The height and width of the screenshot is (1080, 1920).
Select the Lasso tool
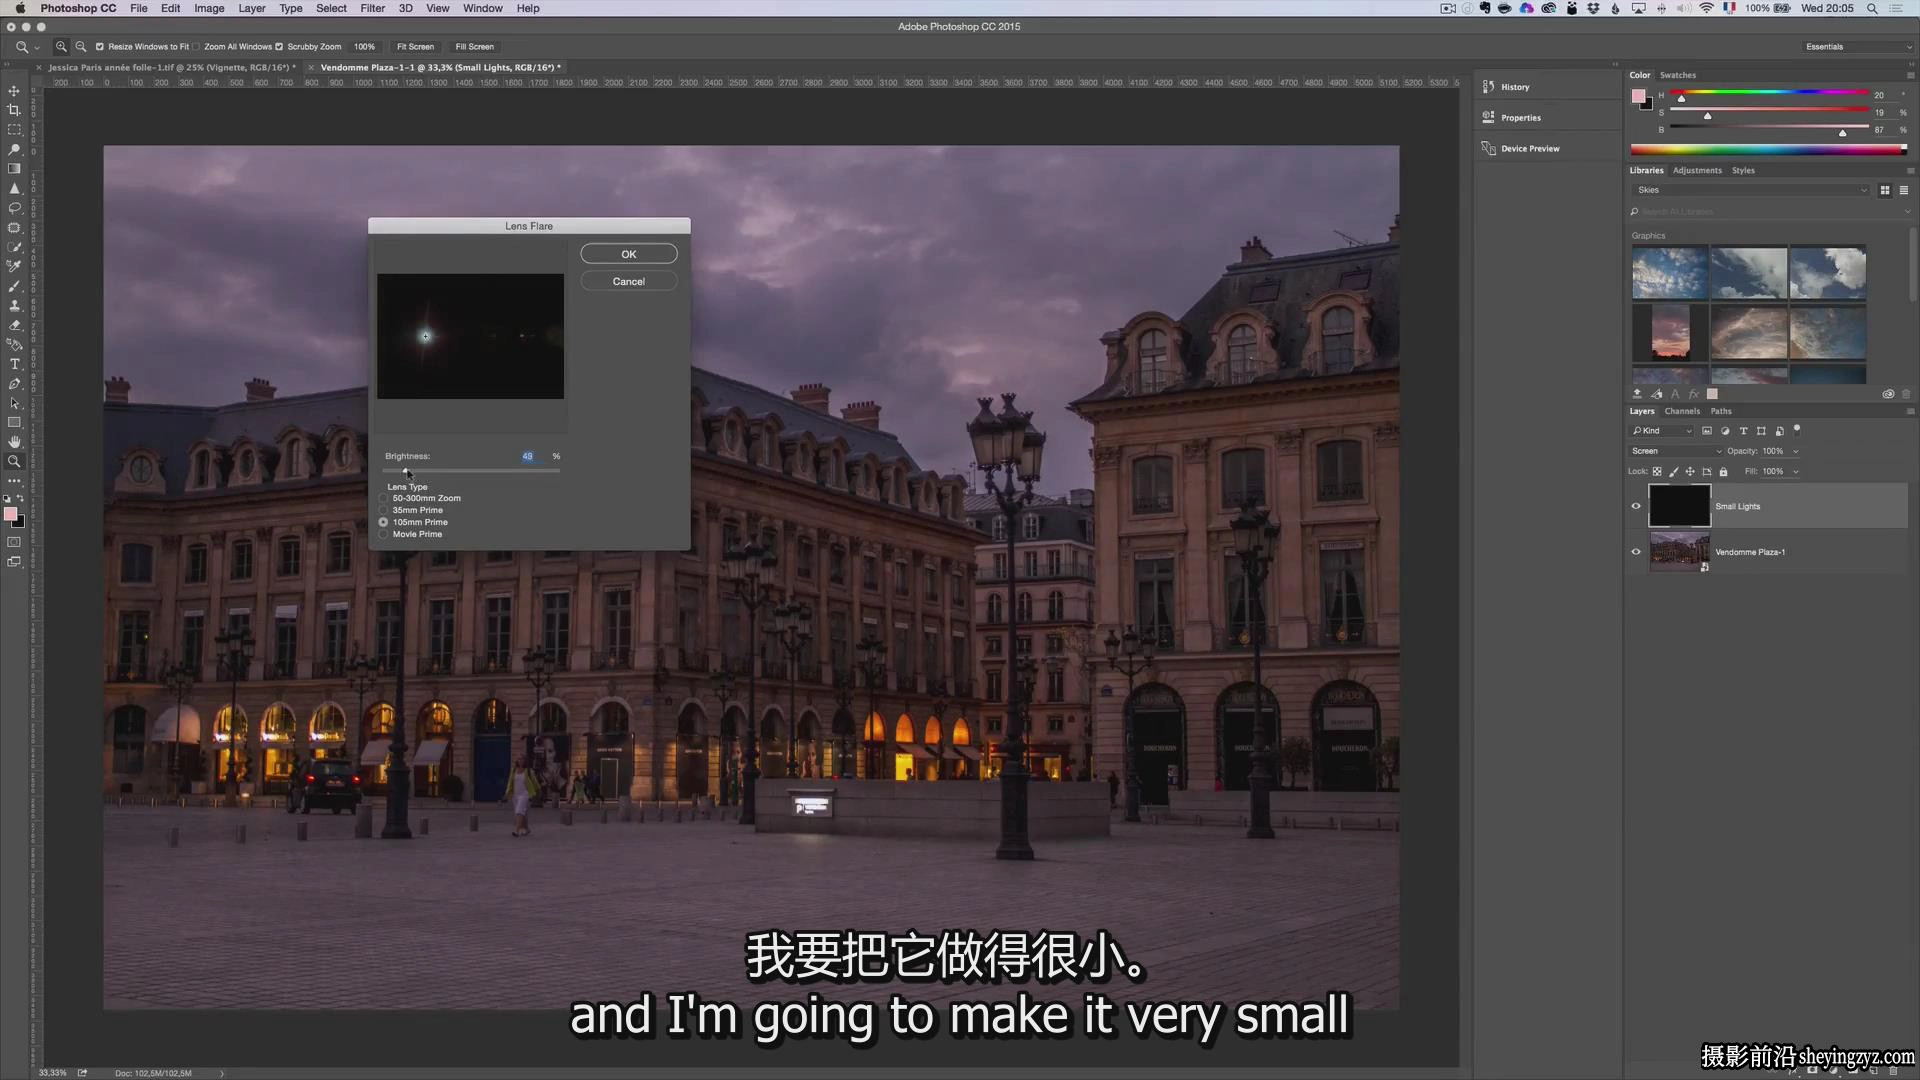pyautogui.click(x=14, y=208)
